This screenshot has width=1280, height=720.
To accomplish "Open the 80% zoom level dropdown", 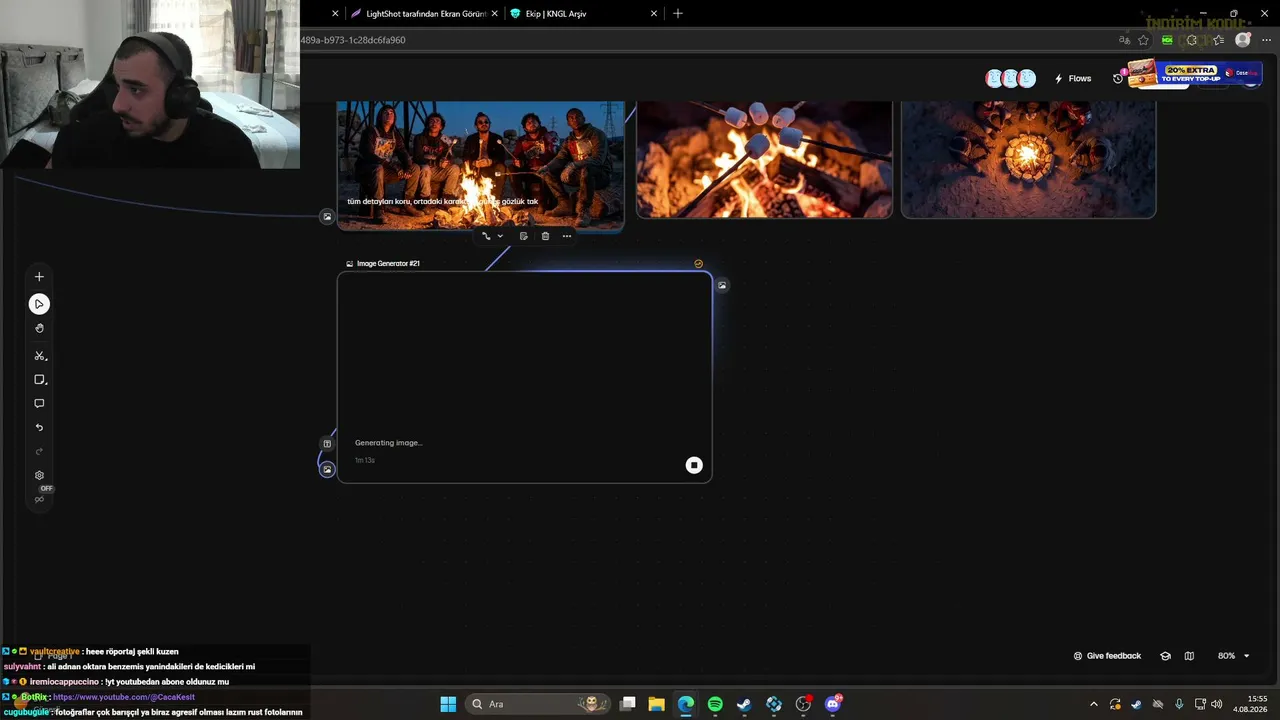I will 1233,656.
